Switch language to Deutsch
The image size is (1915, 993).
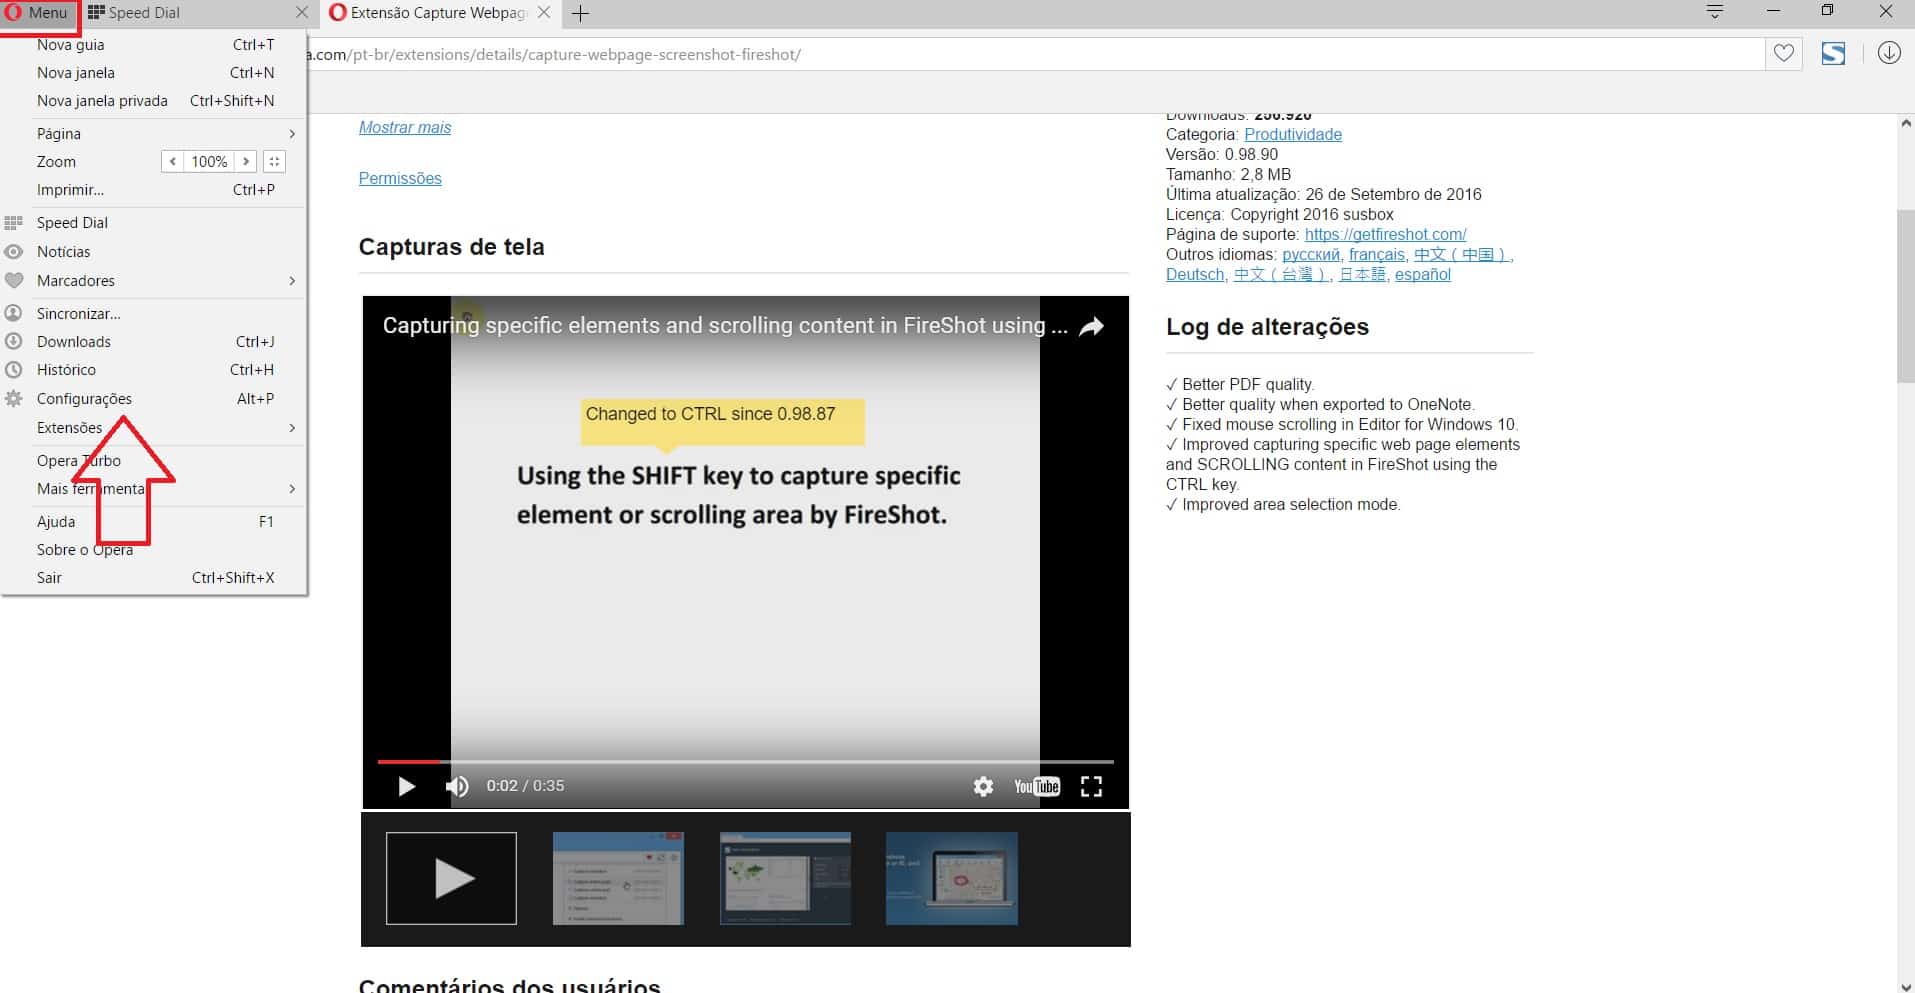click(x=1195, y=274)
